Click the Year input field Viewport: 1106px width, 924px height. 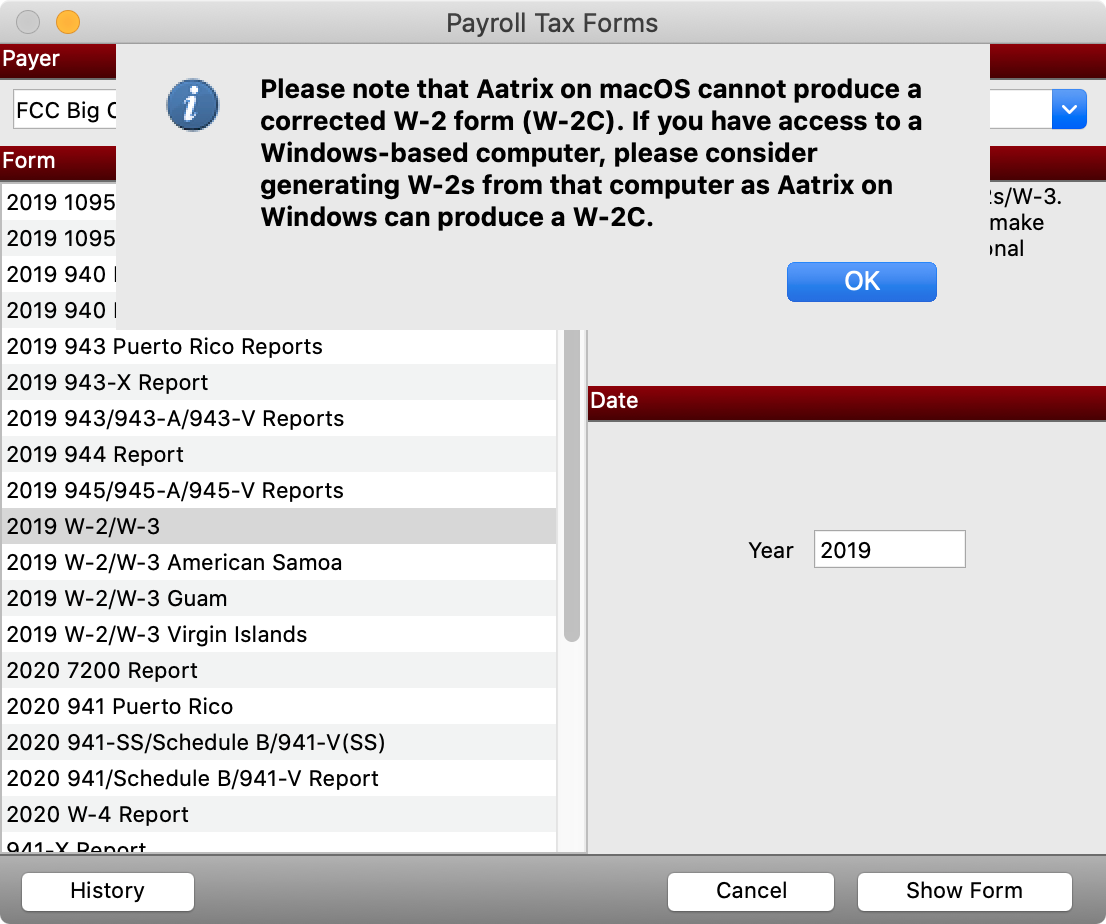pyautogui.click(x=889, y=549)
